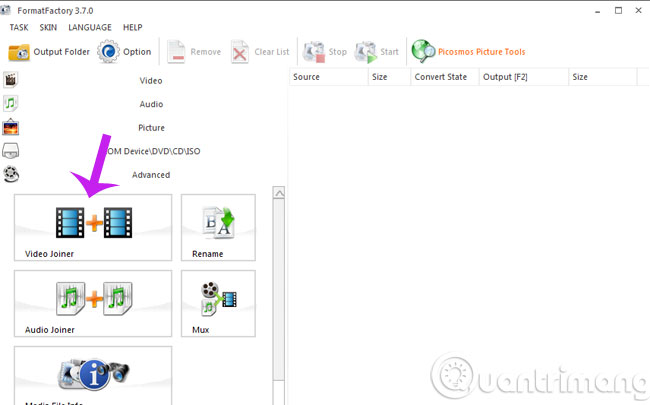650x405 pixels.
Task: Open the TASK menu
Action: pyautogui.click(x=19, y=27)
